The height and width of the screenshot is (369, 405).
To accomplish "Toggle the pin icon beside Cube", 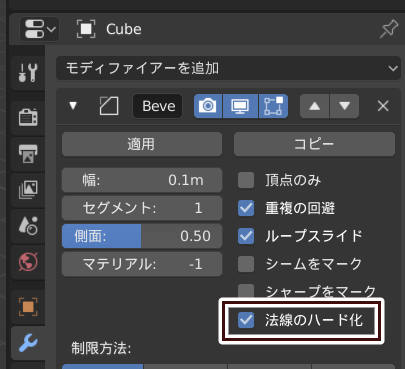I will [x=389, y=29].
